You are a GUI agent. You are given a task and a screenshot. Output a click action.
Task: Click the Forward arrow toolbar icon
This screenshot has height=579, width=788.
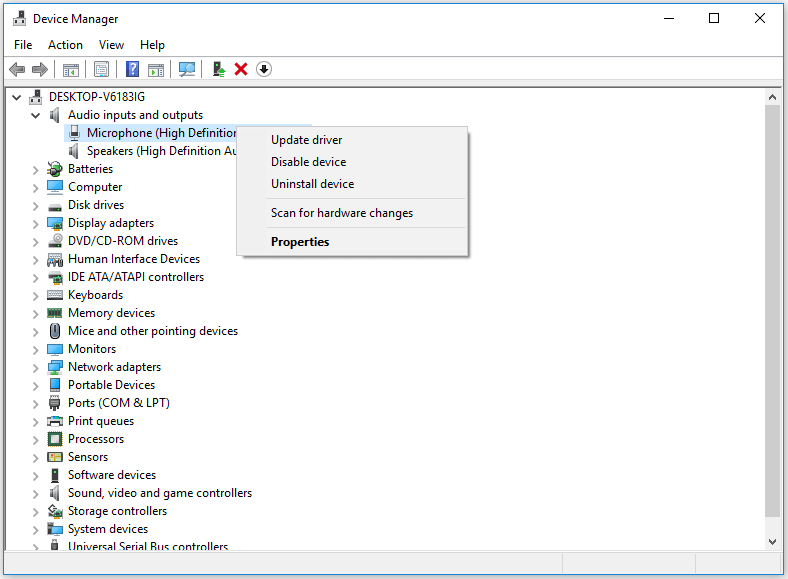(x=40, y=69)
